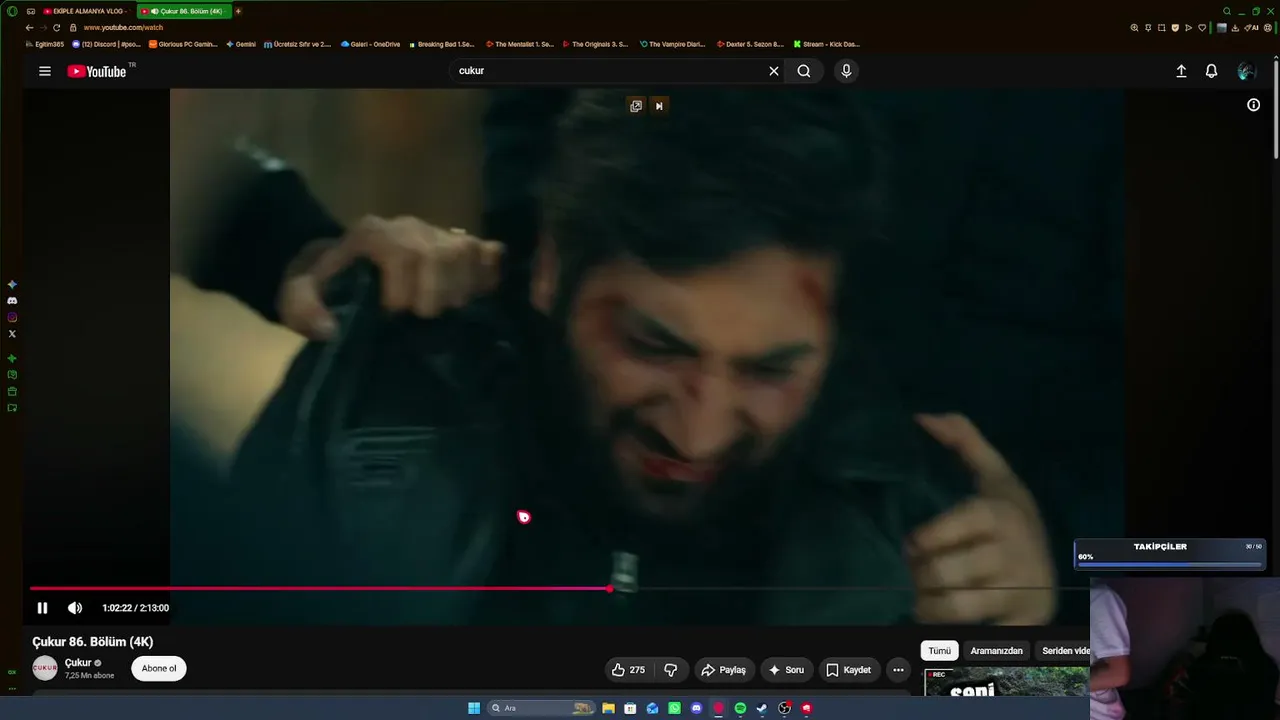Clear the 'cukur' search text
The image size is (1280, 720).
pyautogui.click(x=773, y=71)
